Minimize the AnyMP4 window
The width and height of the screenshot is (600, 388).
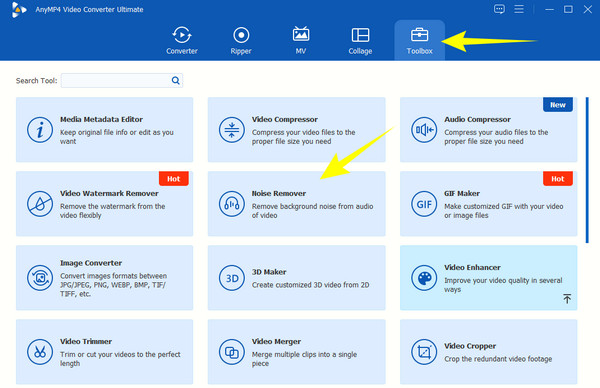(x=549, y=9)
